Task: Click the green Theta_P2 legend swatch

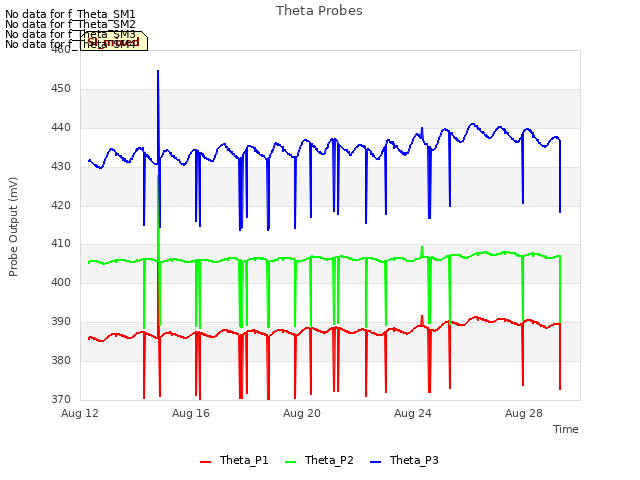Action: [x=290, y=462]
